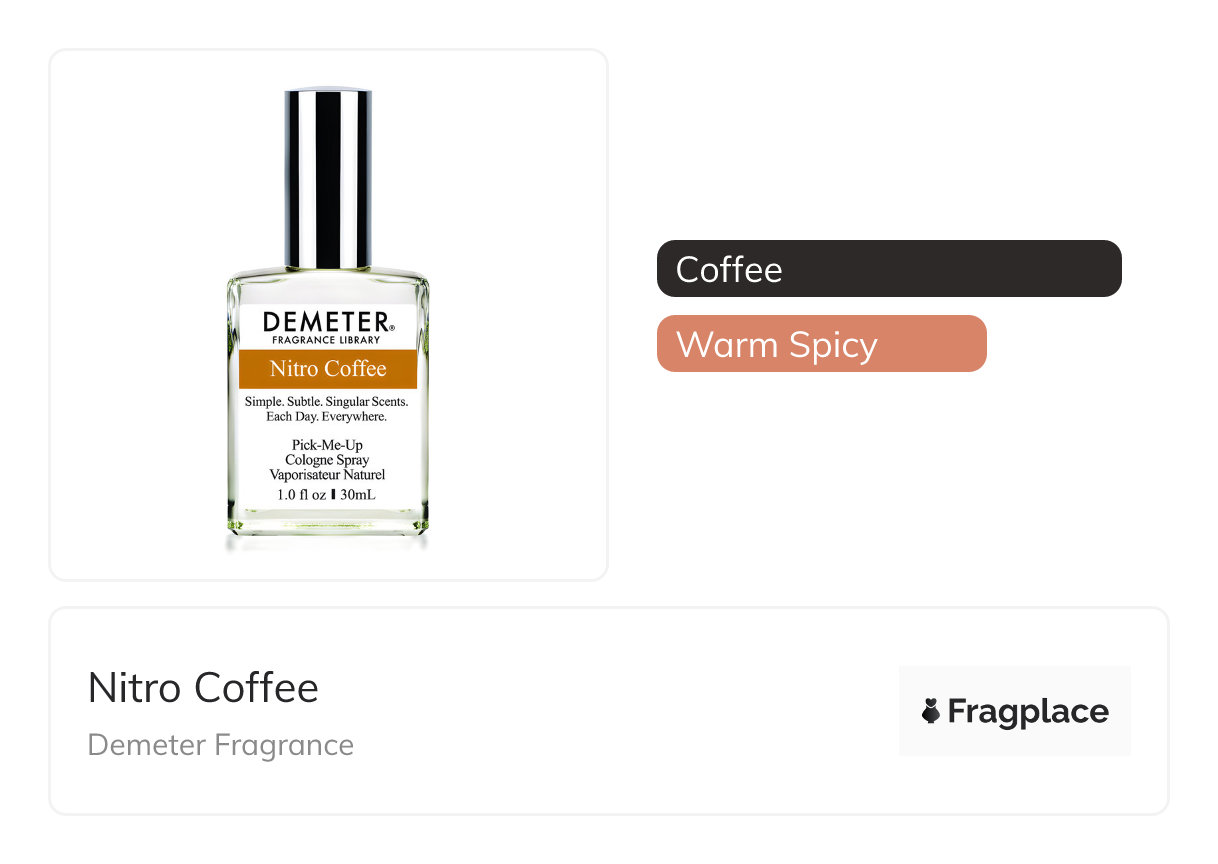Viewport: 1218px width, 864px height.
Task: Select the Coffee accord bar
Action: point(889,268)
